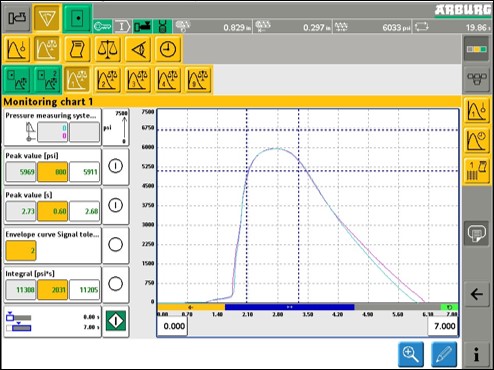Edit peak psi tolerance value 800
Screen dimensions: 494x370
coord(53,172)
